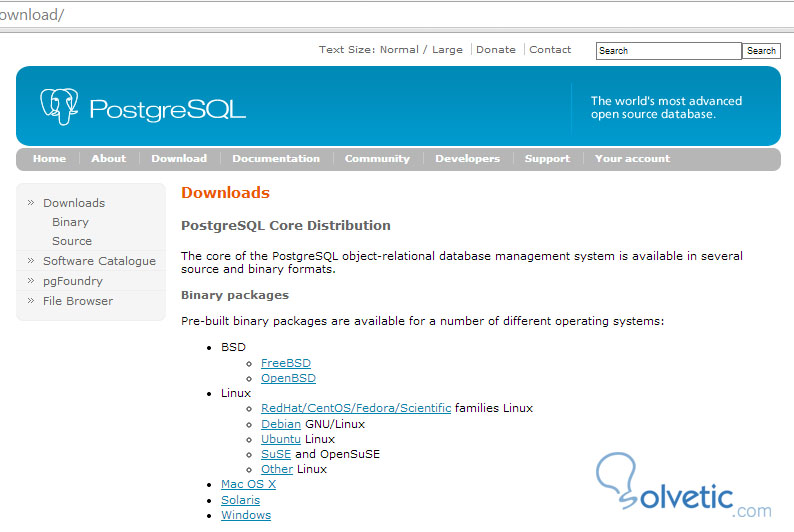The width and height of the screenshot is (794, 532).
Task: Click the 'Downloads' page heading
Action: pyautogui.click(x=225, y=193)
